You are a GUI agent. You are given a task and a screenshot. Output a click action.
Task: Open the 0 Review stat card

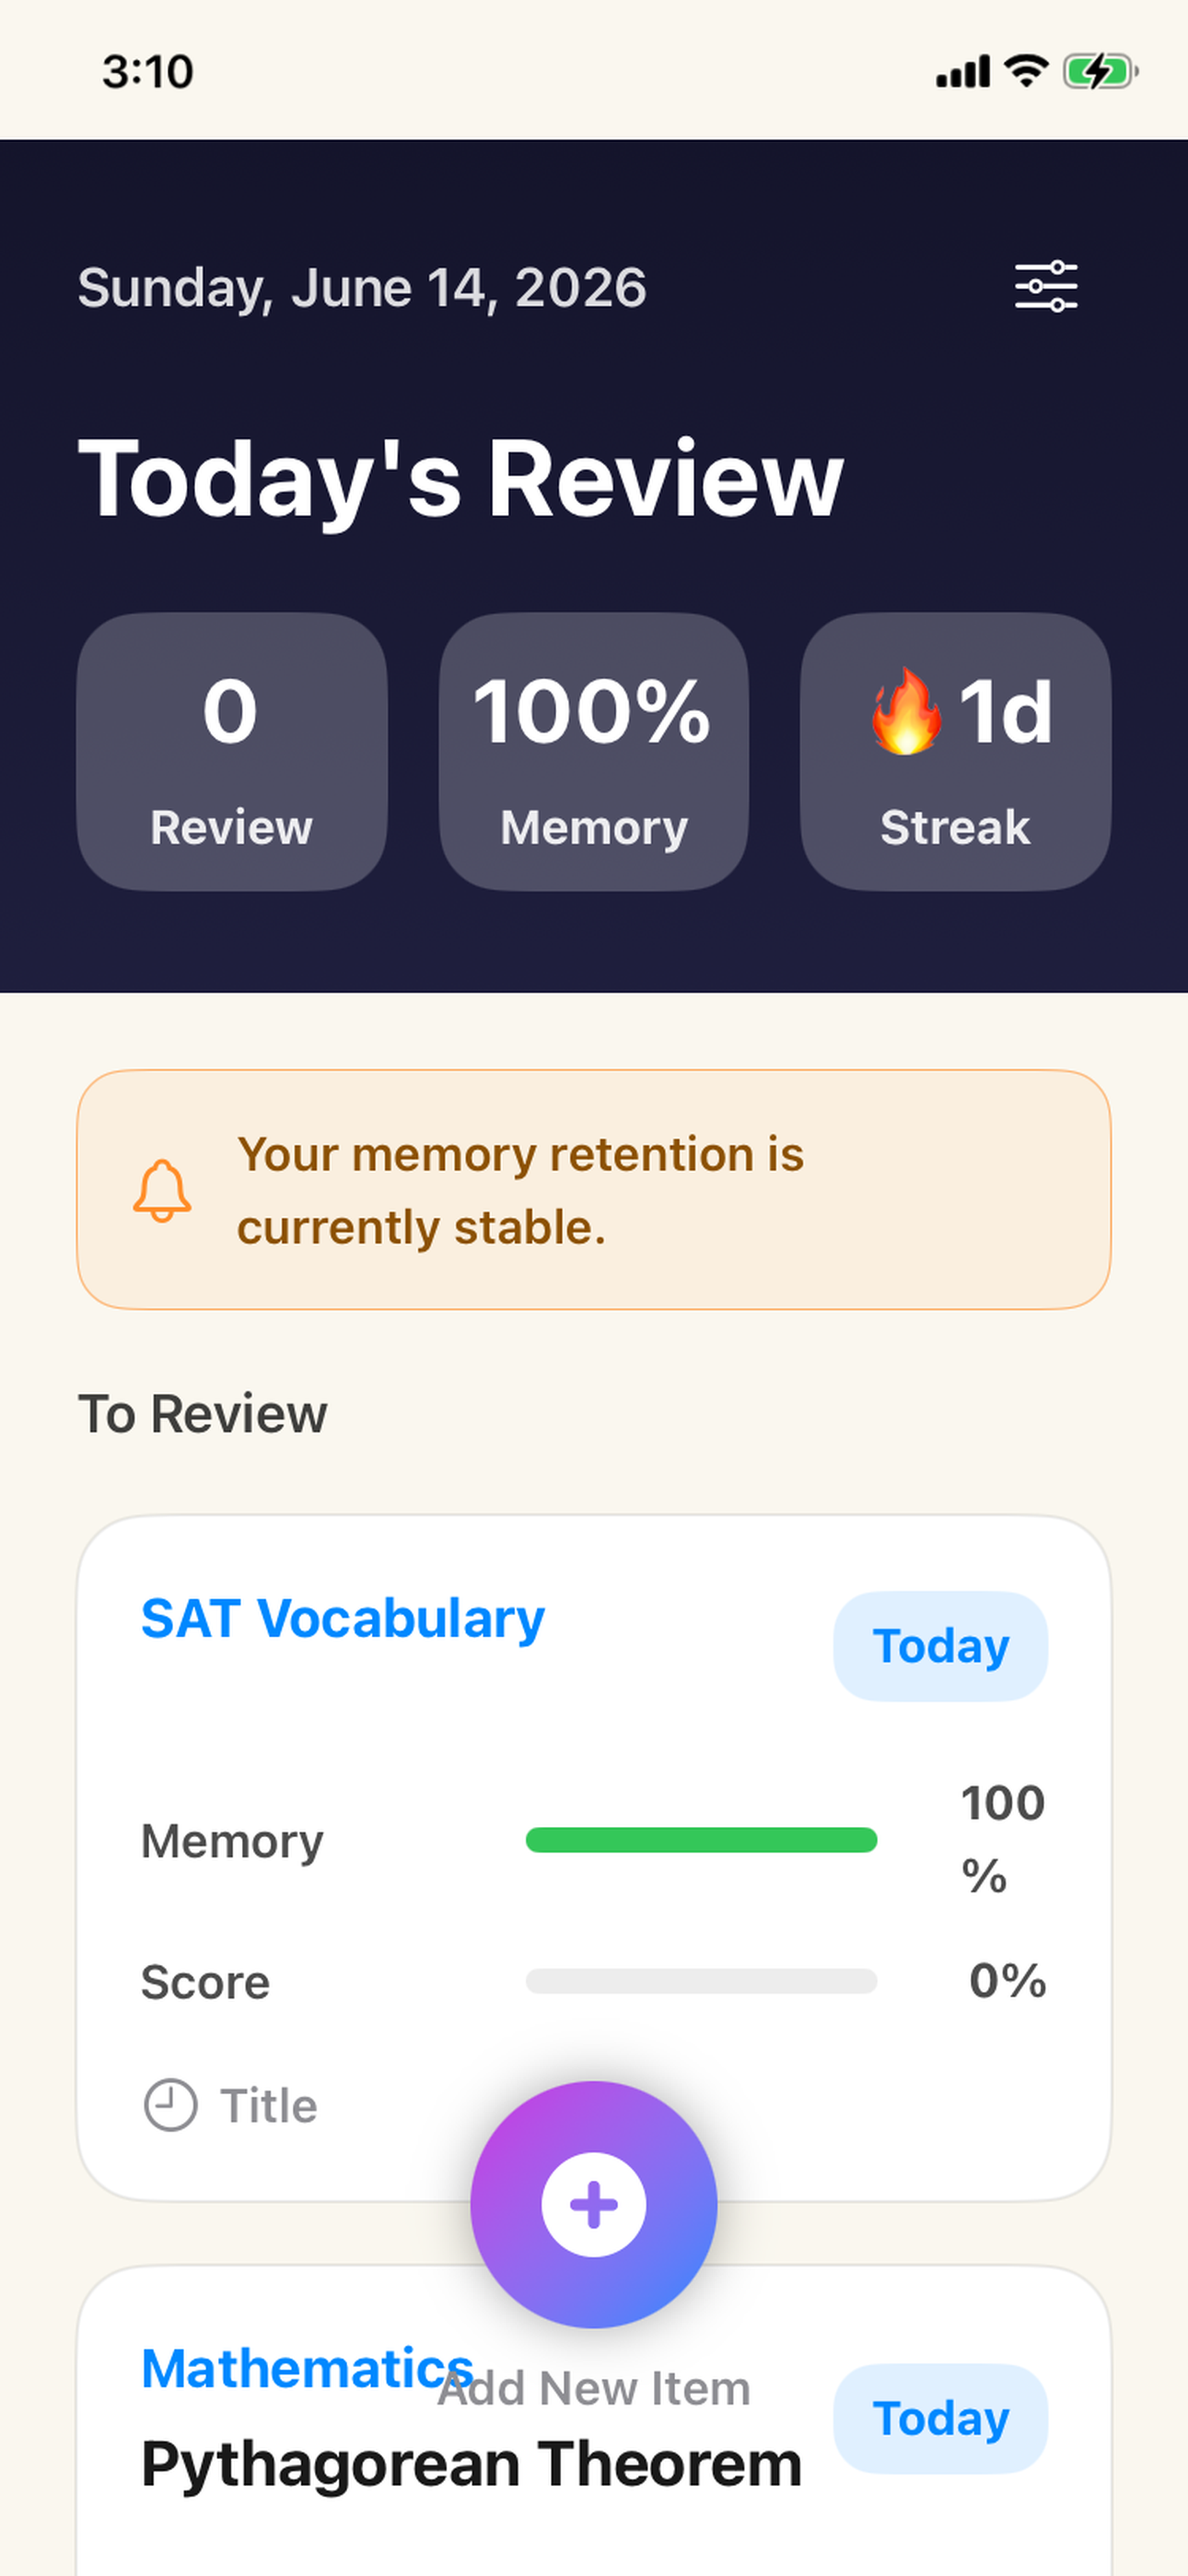(x=232, y=752)
